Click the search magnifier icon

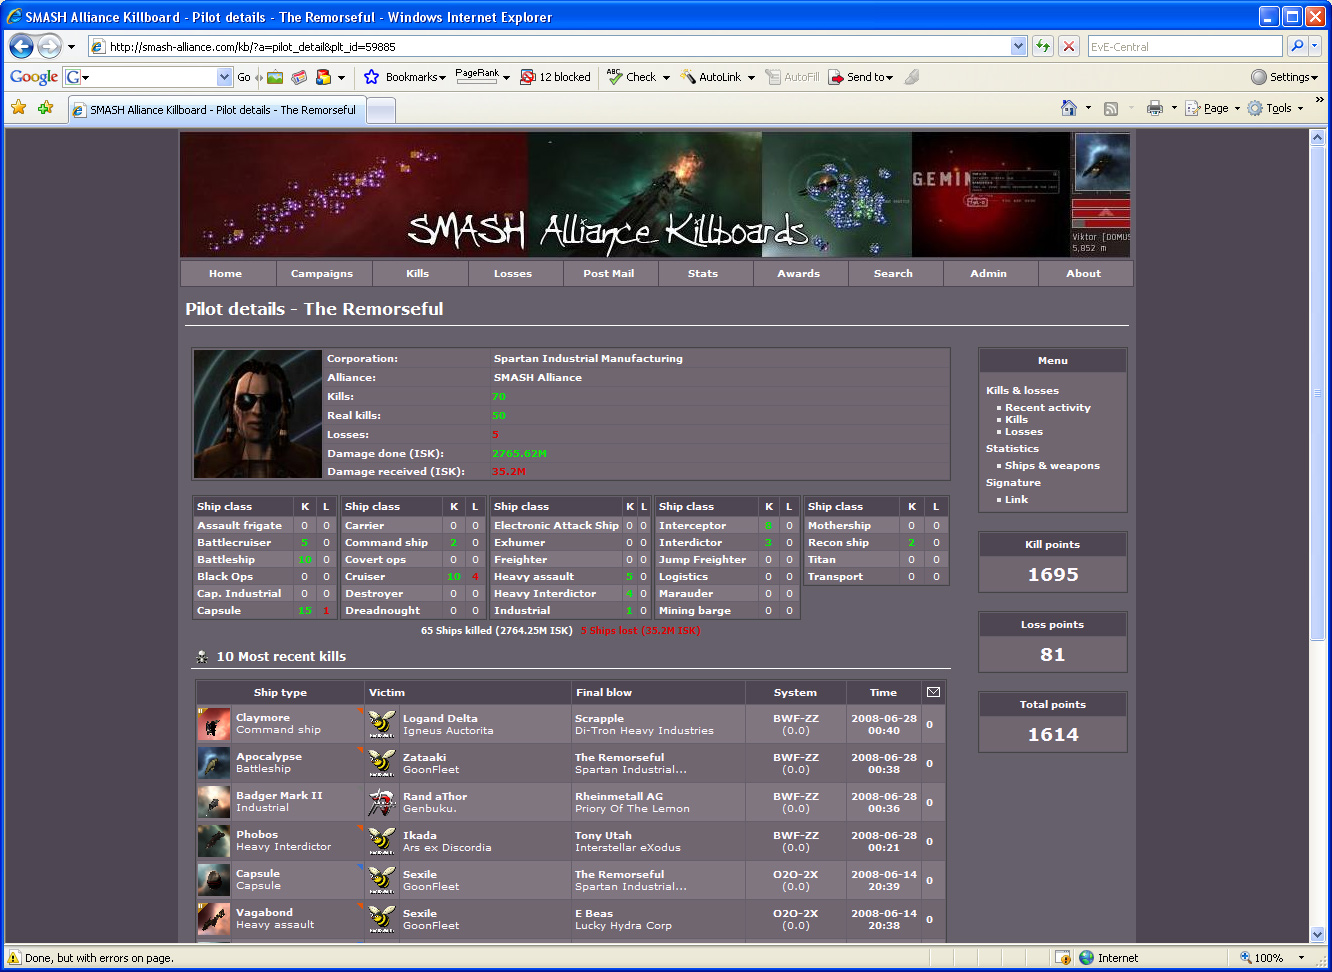click(1296, 46)
